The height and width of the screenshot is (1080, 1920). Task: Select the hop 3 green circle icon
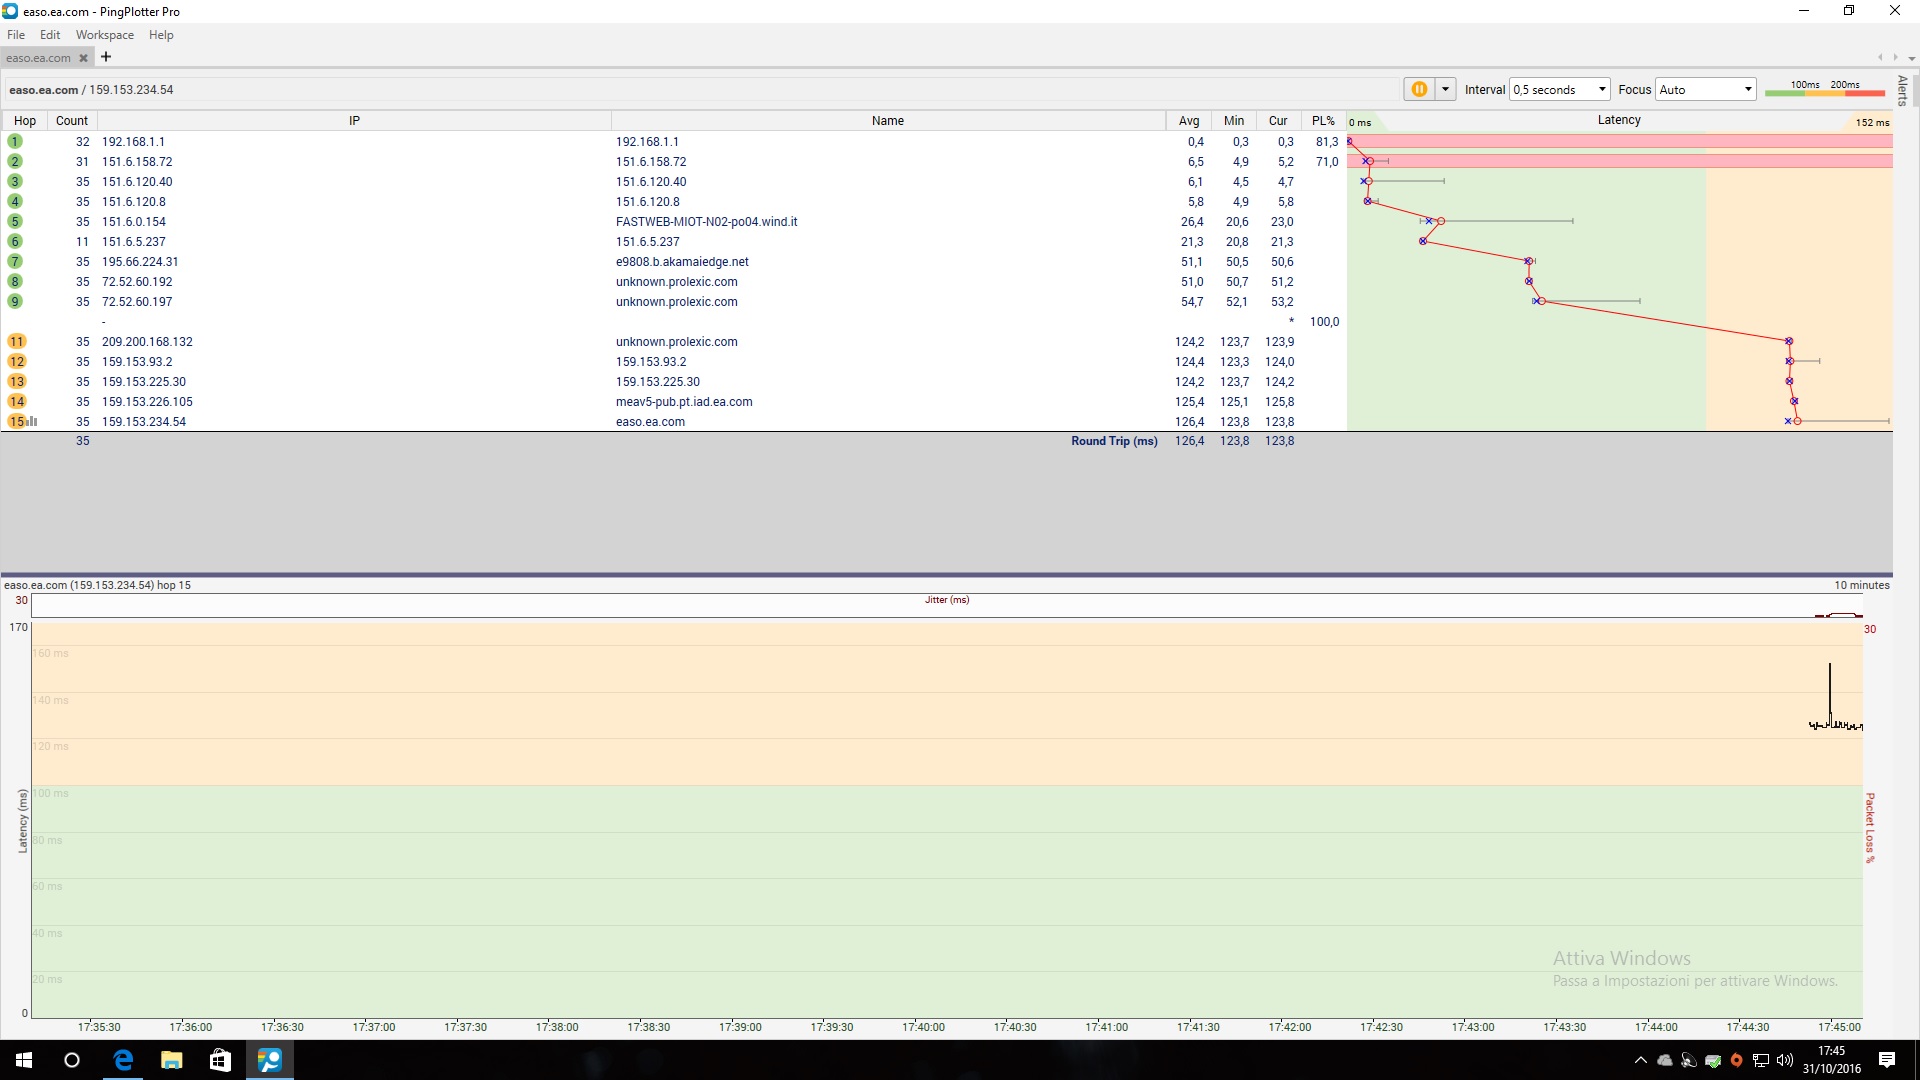click(15, 182)
